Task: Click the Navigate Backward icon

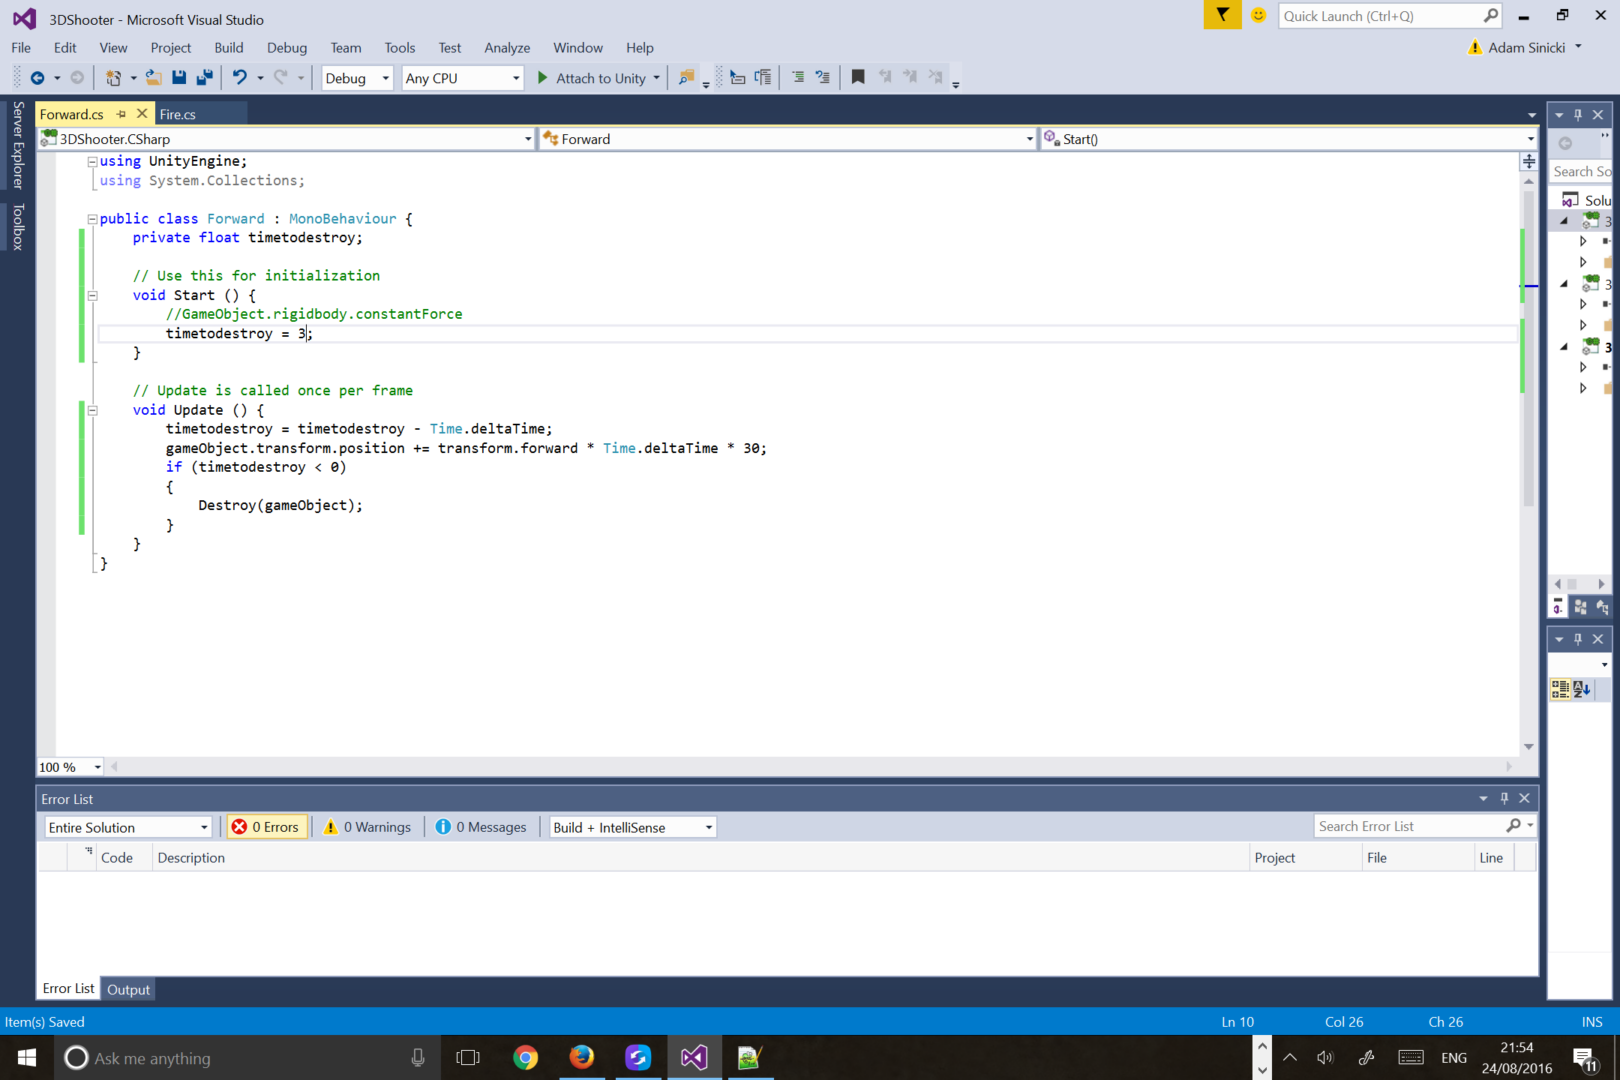Action: 38,78
